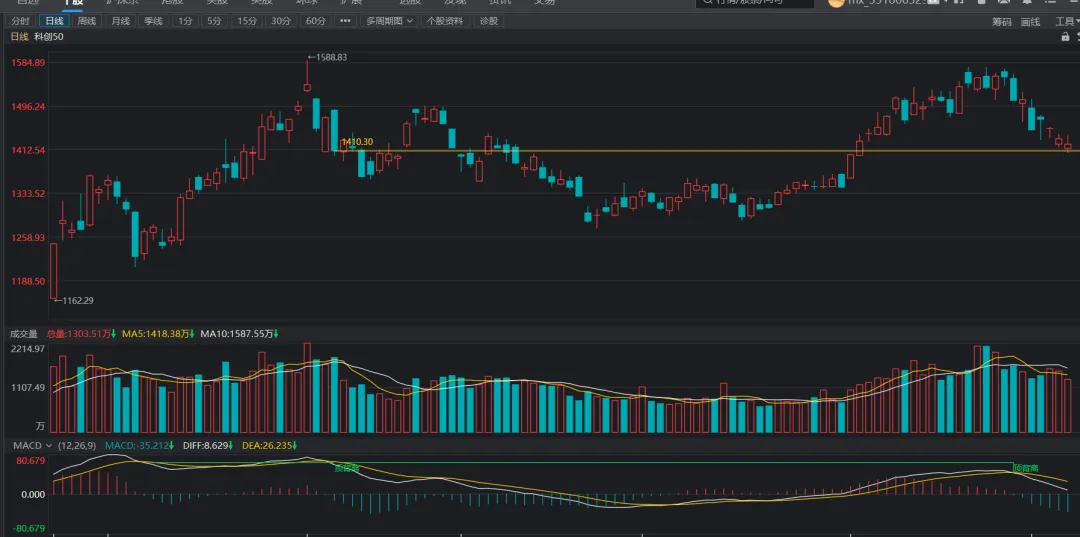Click the search box at top

[754, 3]
